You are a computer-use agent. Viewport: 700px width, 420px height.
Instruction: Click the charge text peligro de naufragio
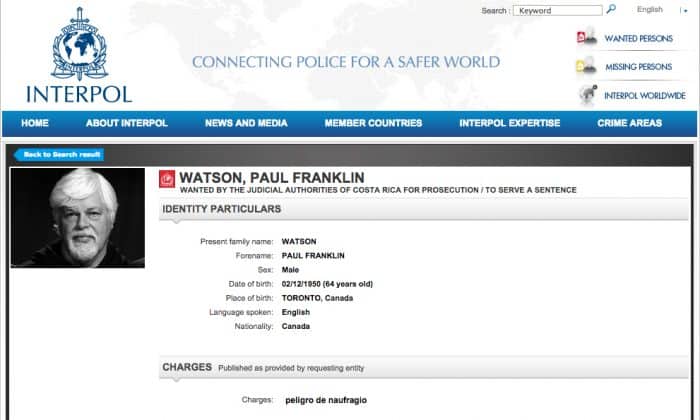(x=326, y=400)
